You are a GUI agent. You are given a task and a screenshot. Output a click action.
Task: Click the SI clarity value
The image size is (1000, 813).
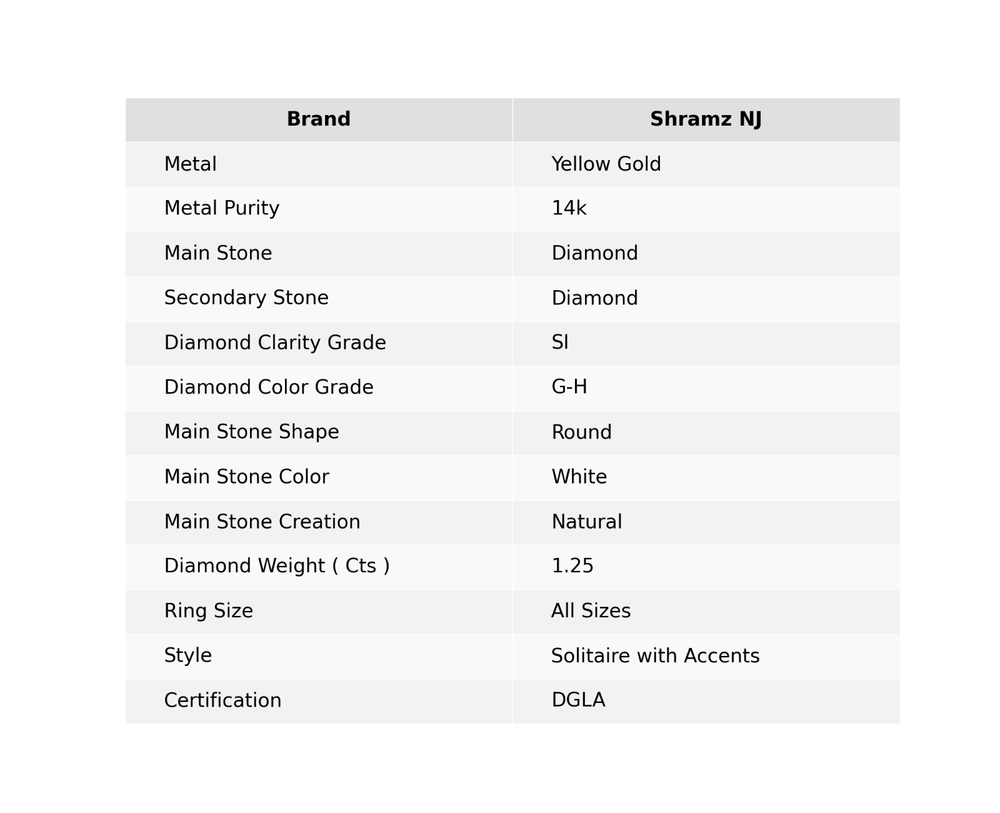[559, 343]
